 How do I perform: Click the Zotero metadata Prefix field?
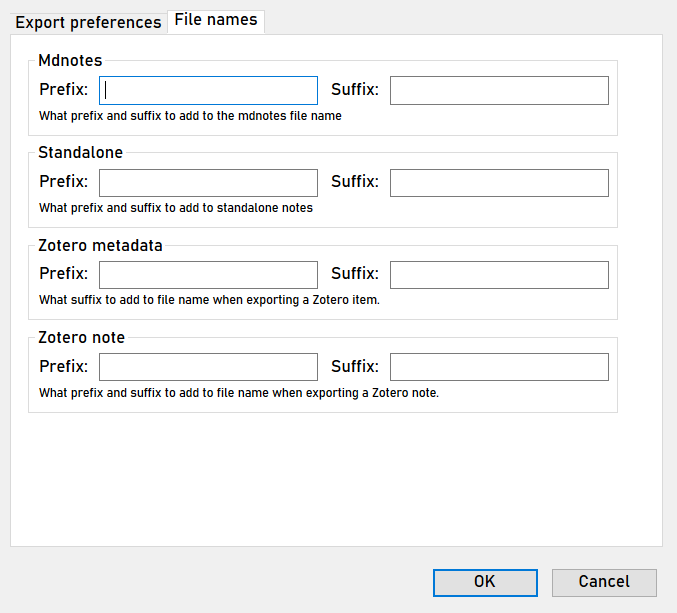pos(208,275)
